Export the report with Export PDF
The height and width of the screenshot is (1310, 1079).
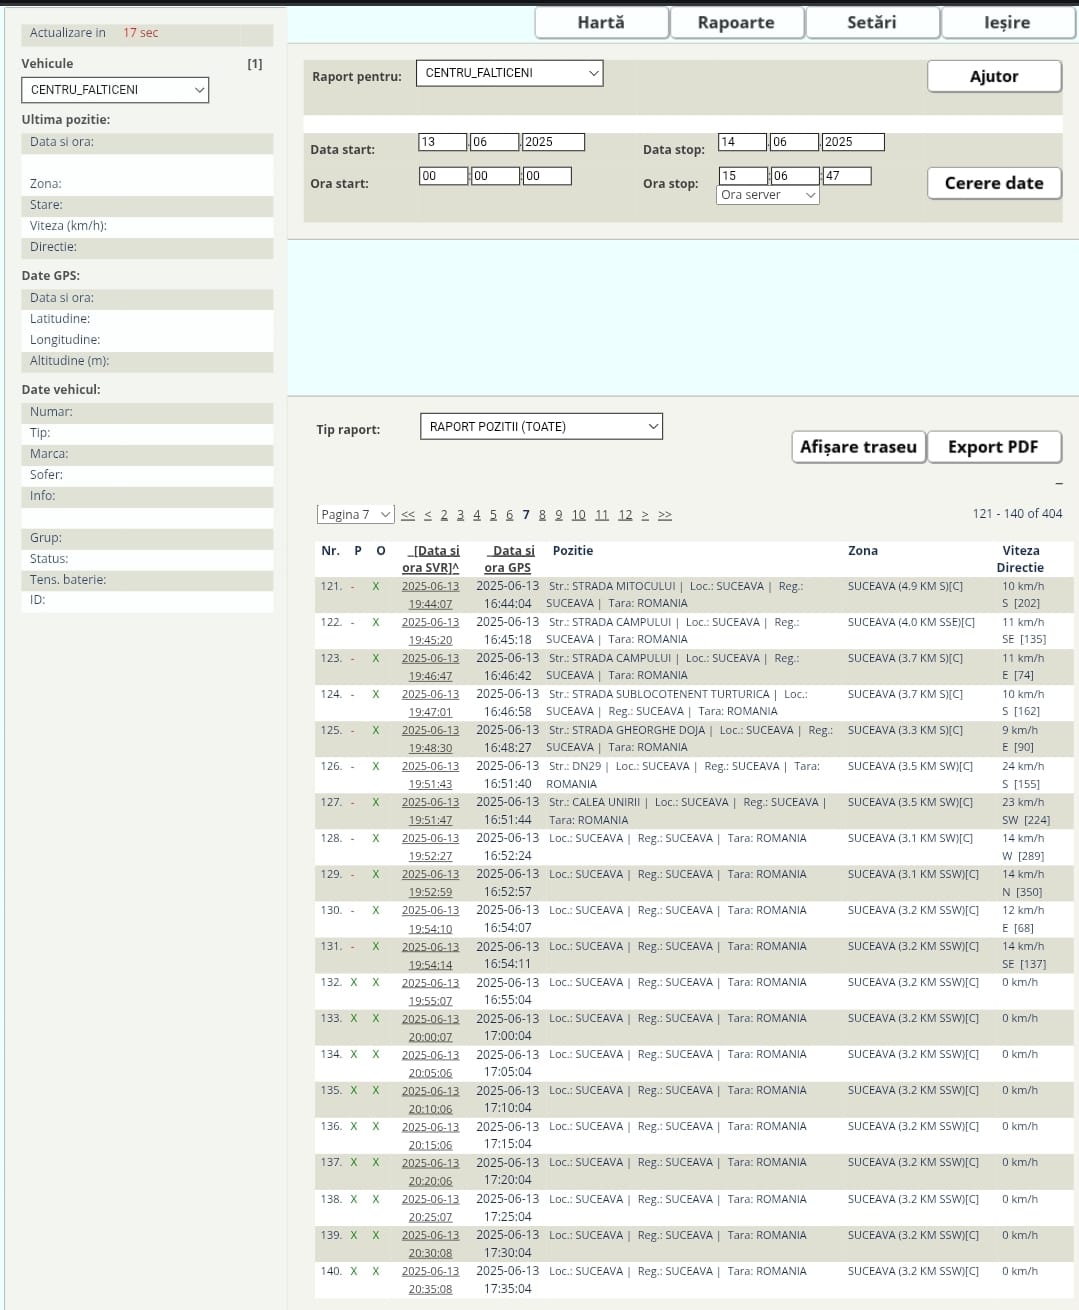tap(993, 447)
